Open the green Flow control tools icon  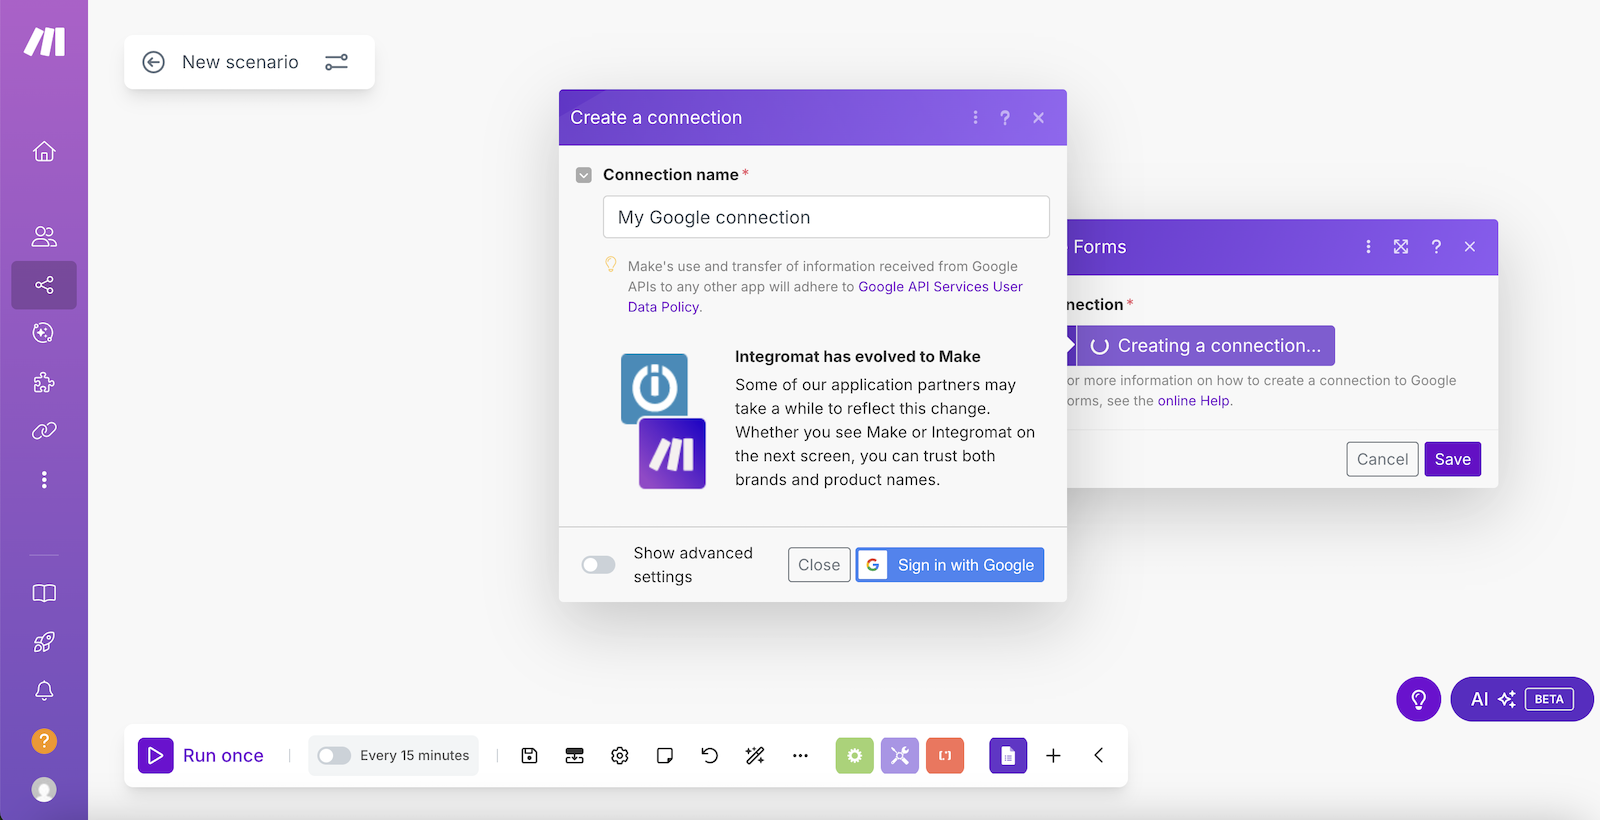point(854,756)
